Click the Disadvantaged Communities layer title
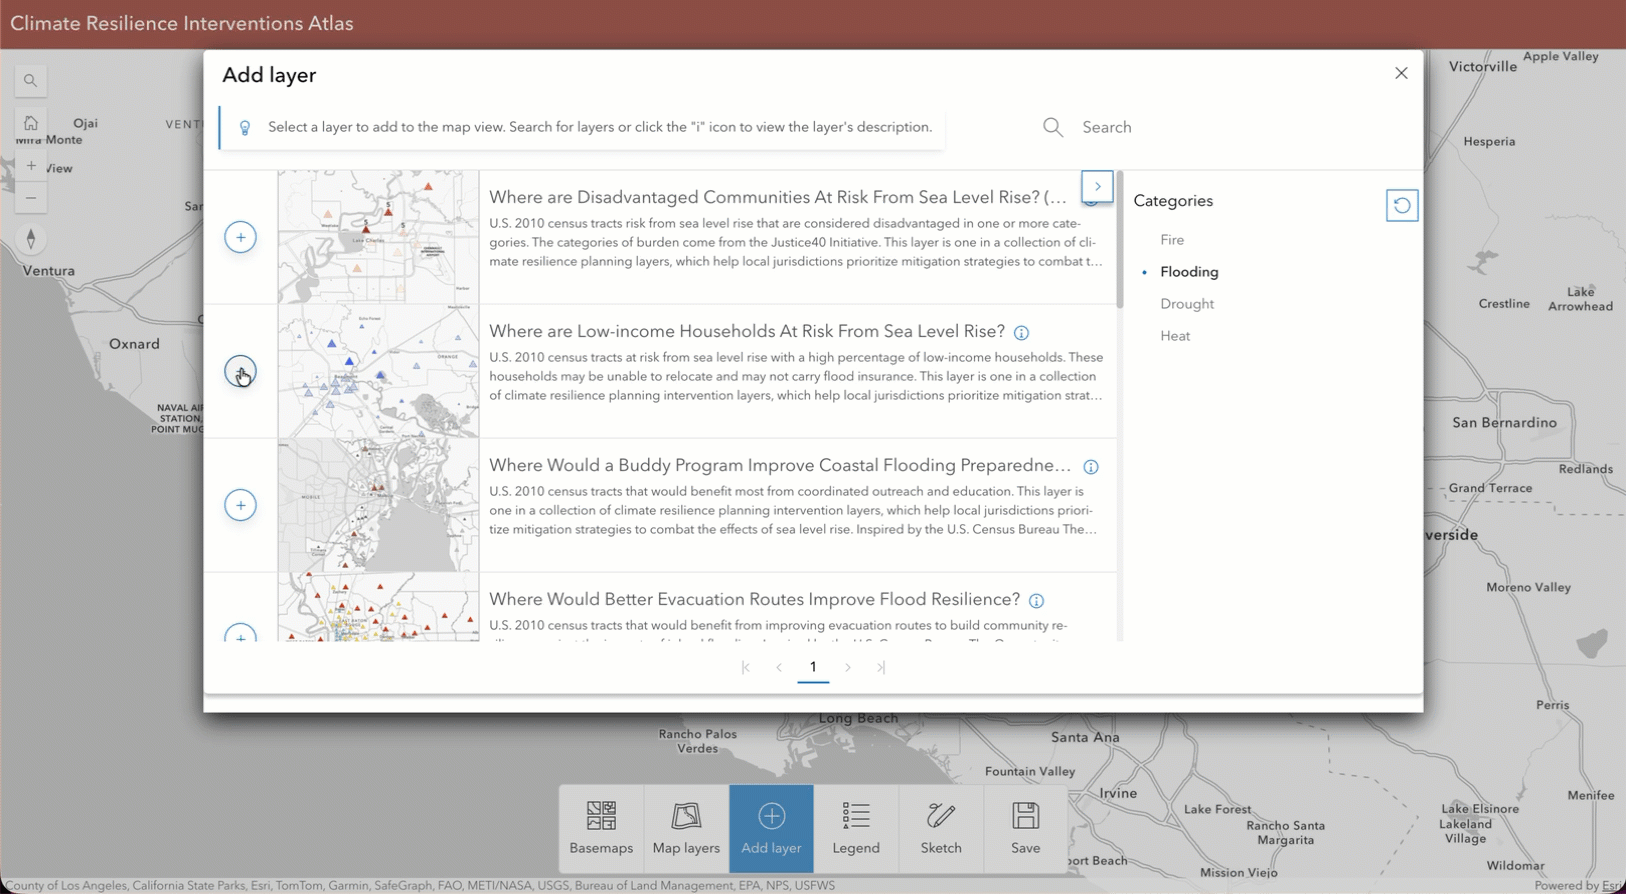Image resolution: width=1626 pixels, height=894 pixels. [x=777, y=197]
